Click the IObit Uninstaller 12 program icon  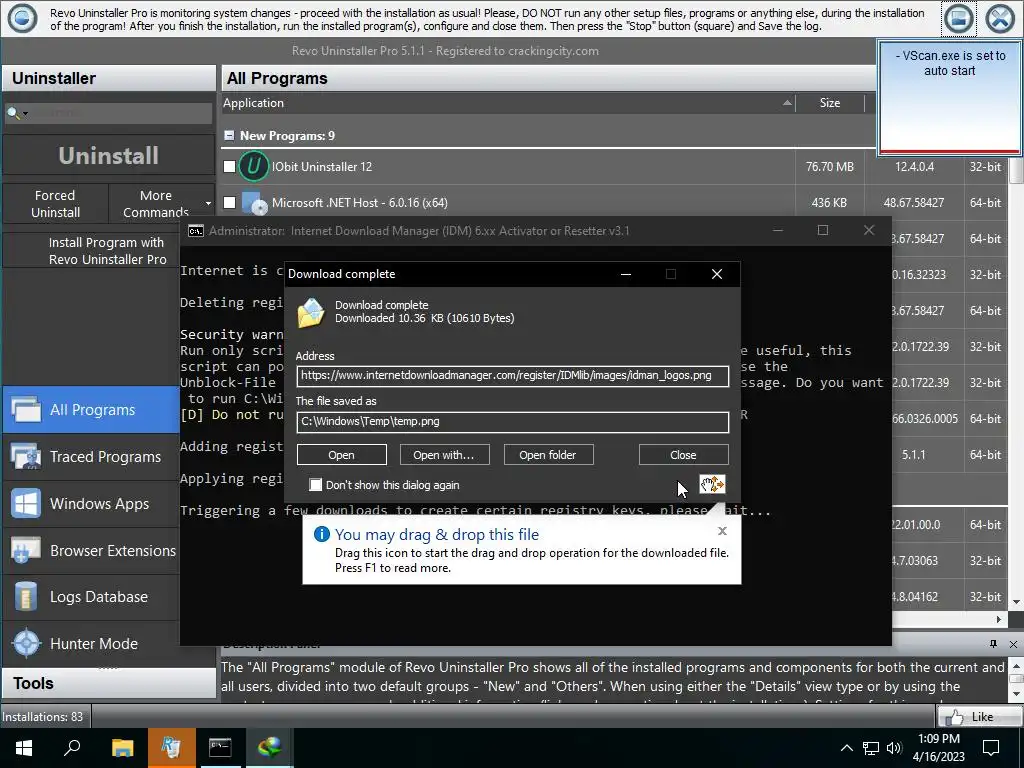(x=253, y=167)
